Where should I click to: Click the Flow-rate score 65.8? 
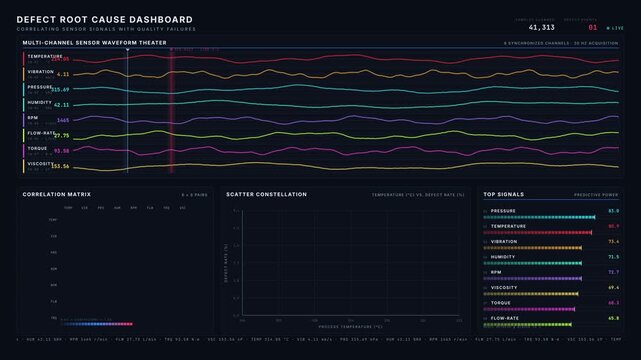click(614, 318)
